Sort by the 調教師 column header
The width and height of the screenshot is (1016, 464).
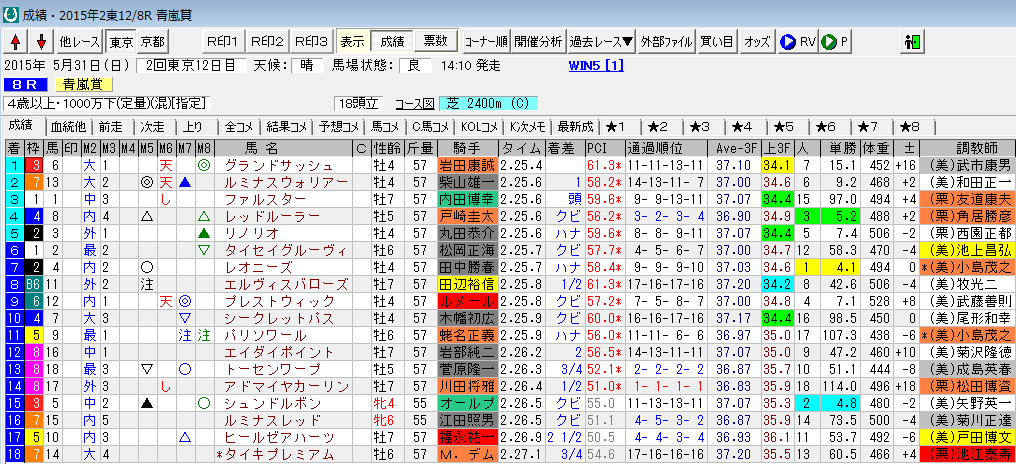968,148
